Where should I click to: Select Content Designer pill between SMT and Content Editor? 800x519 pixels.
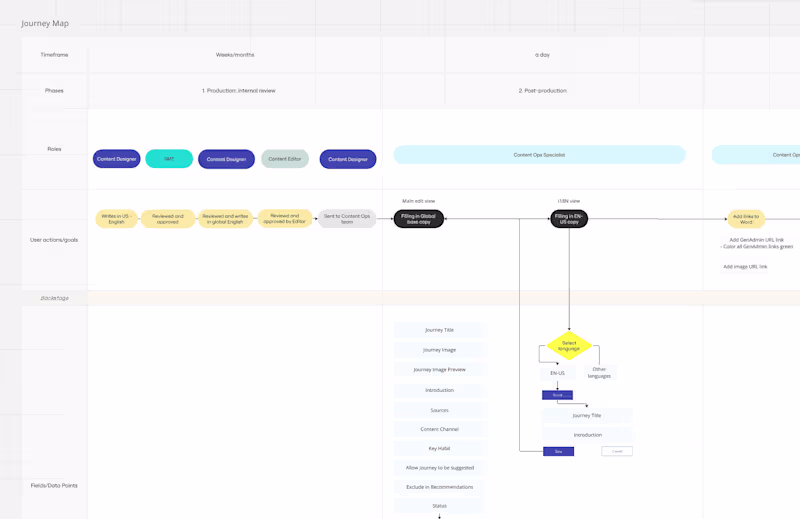click(x=226, y=159)
